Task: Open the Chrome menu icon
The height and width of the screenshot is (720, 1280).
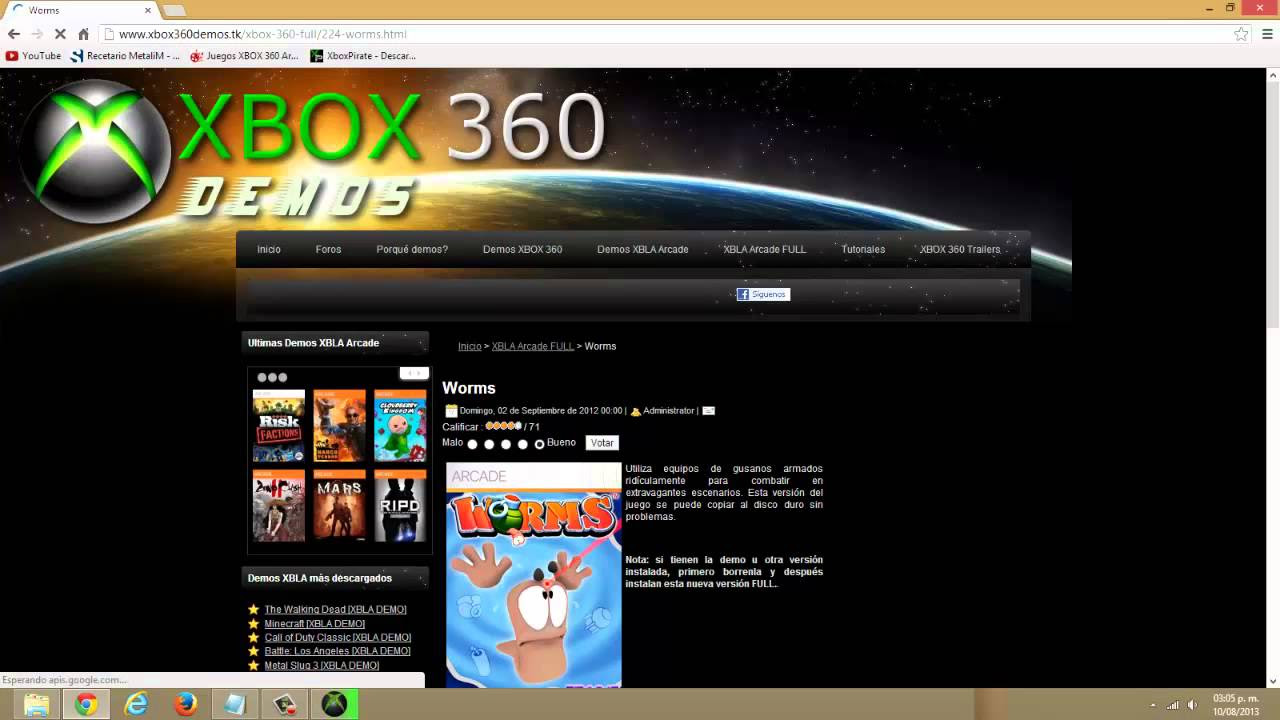Action: coord(1266,34)
